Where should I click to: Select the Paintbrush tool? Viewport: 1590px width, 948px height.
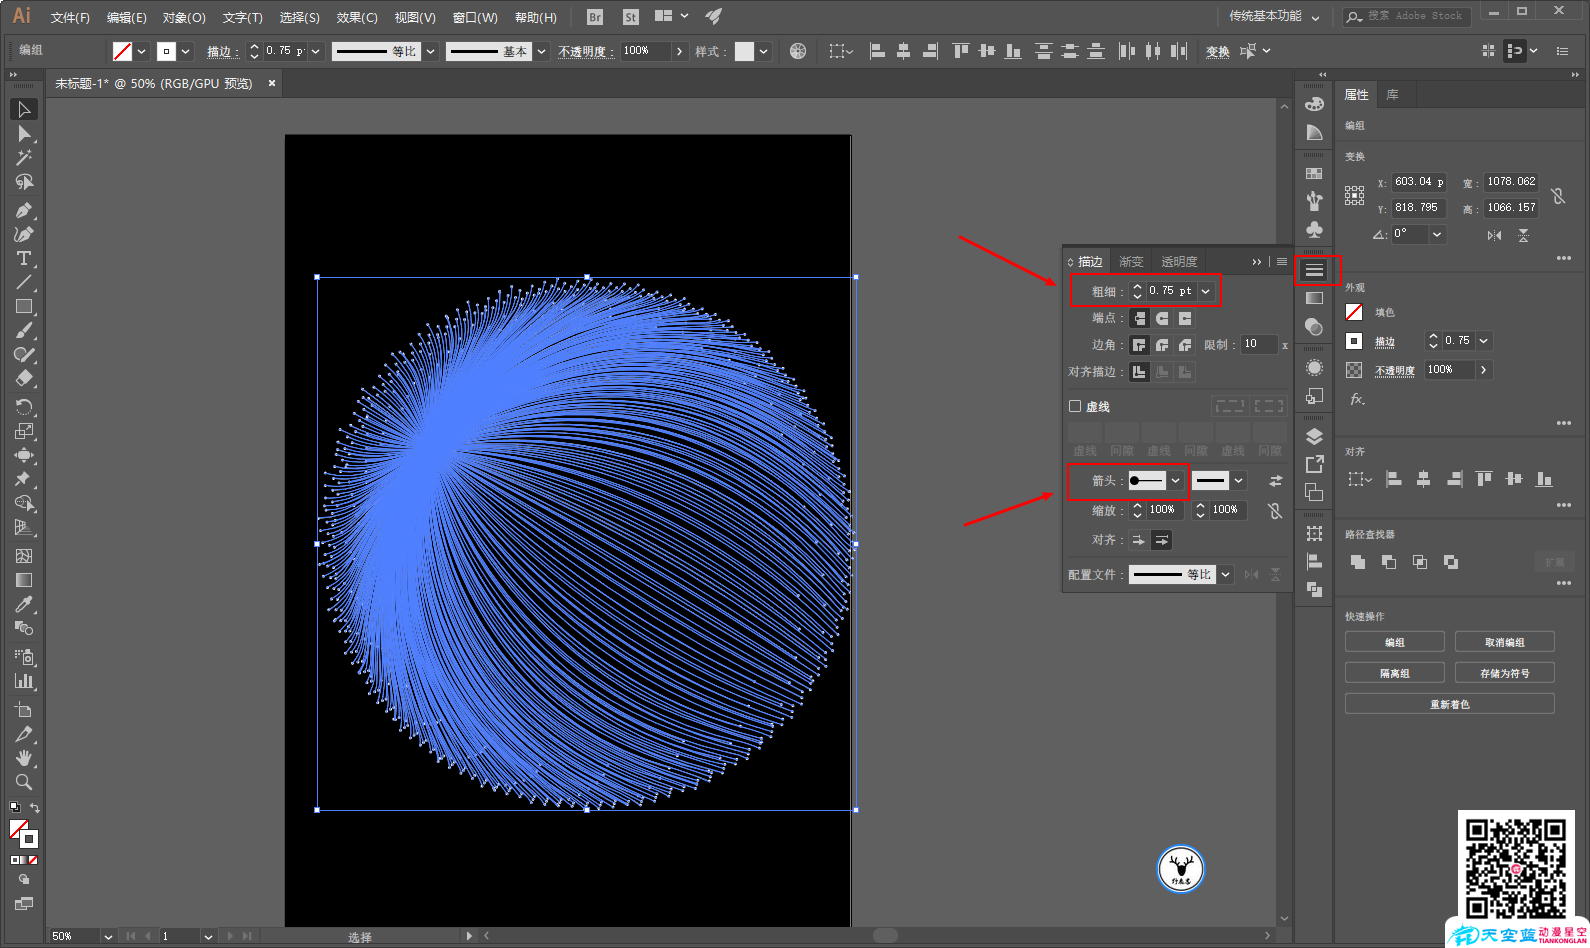pos(24,331)
